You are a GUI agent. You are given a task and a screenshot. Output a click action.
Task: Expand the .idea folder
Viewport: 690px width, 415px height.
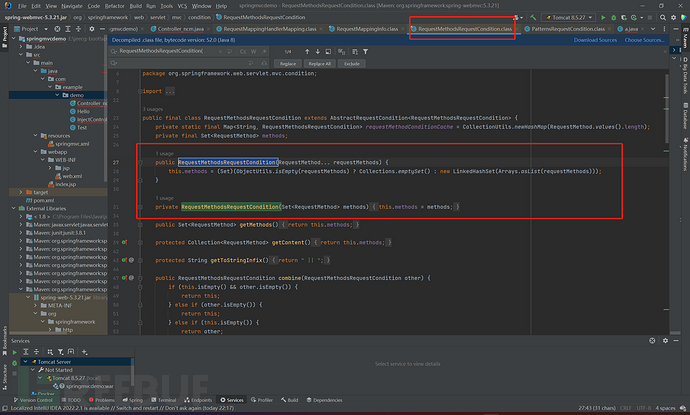point(21,47)
